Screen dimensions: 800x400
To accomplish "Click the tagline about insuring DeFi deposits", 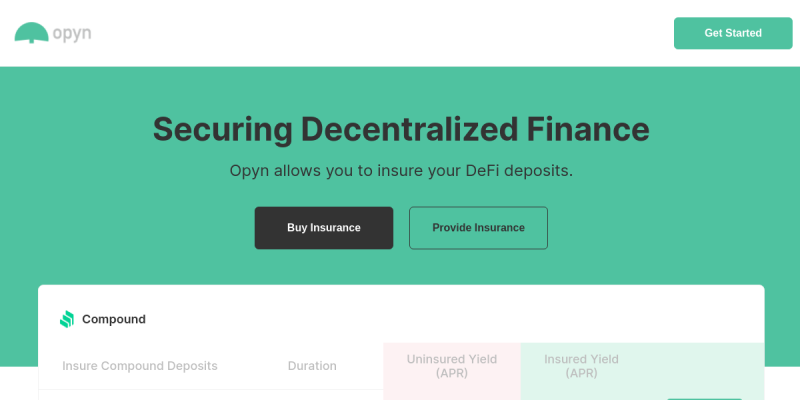I will click(400, 171).
